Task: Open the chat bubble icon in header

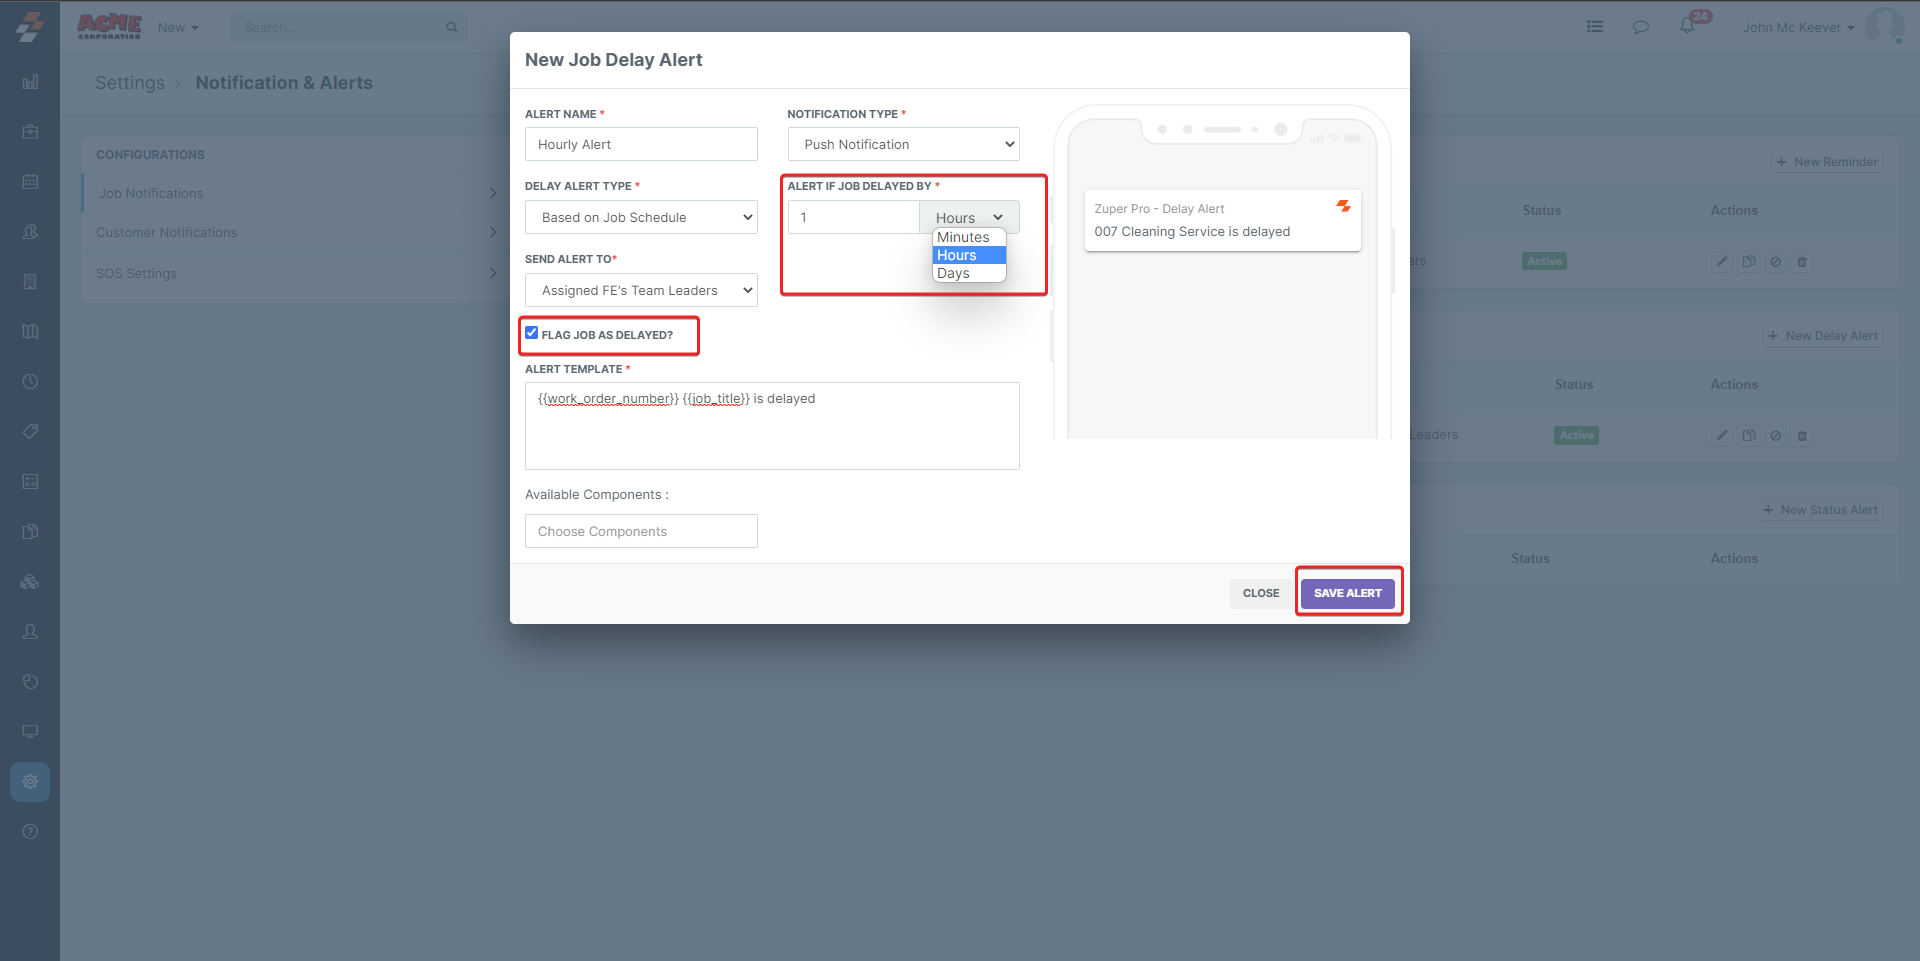Action: [1641, 27]
